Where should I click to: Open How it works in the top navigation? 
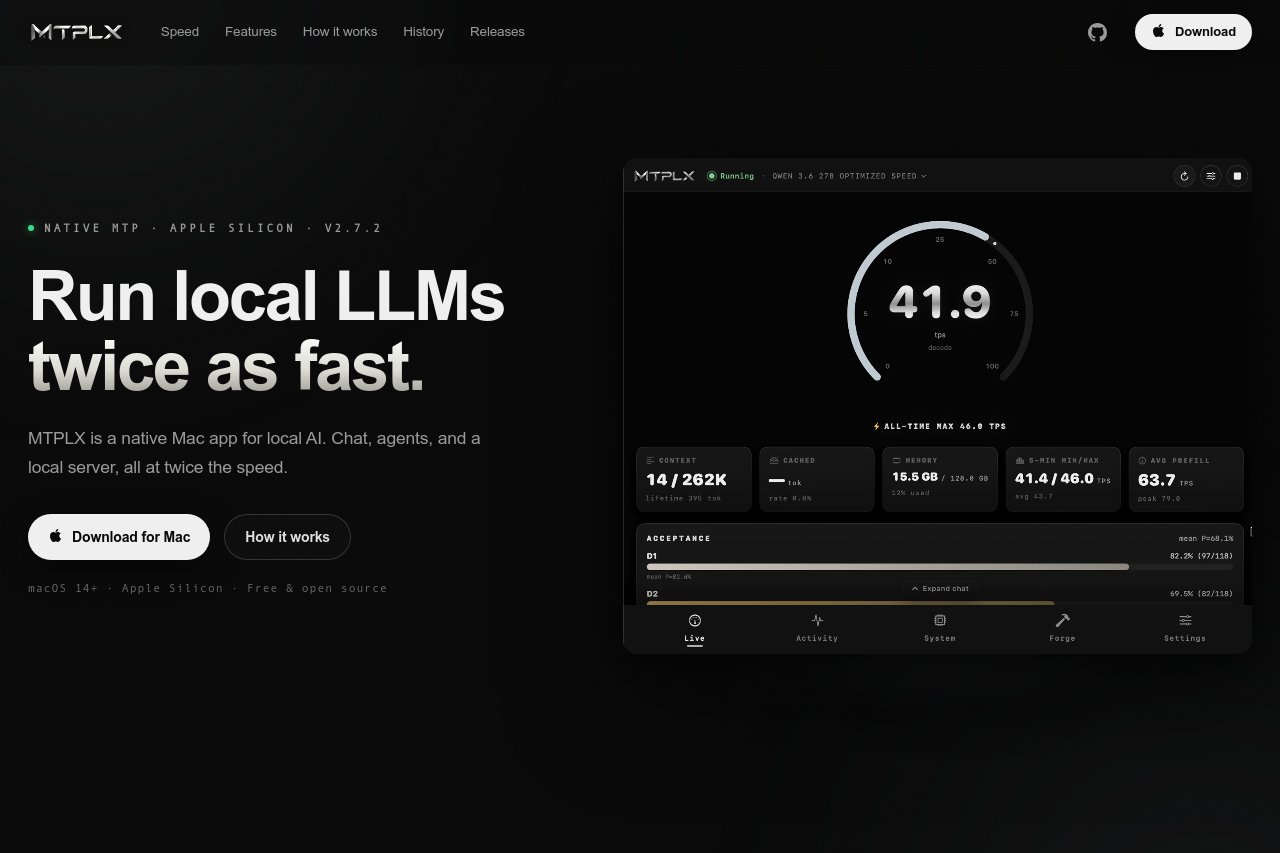pyautogui.click(x=340, y=32)
